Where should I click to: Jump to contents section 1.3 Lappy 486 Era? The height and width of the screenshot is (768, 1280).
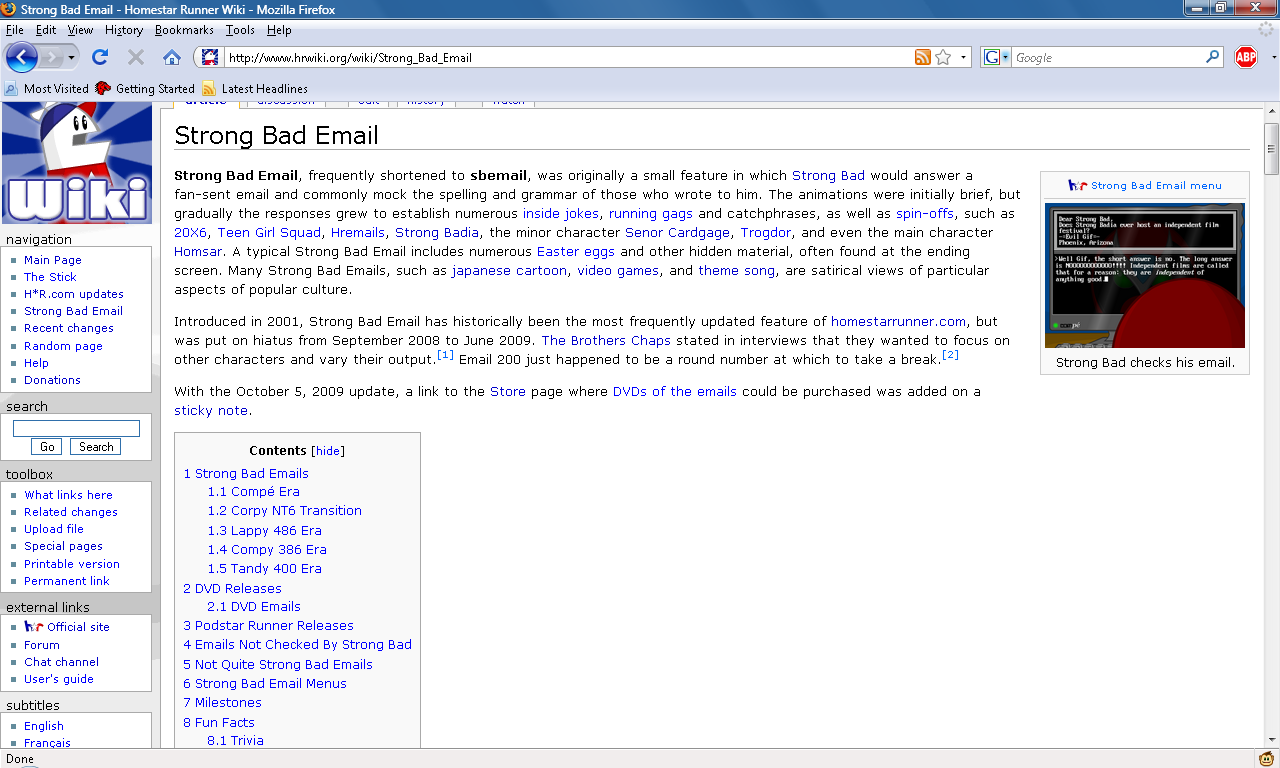click(x=265, y=530)
